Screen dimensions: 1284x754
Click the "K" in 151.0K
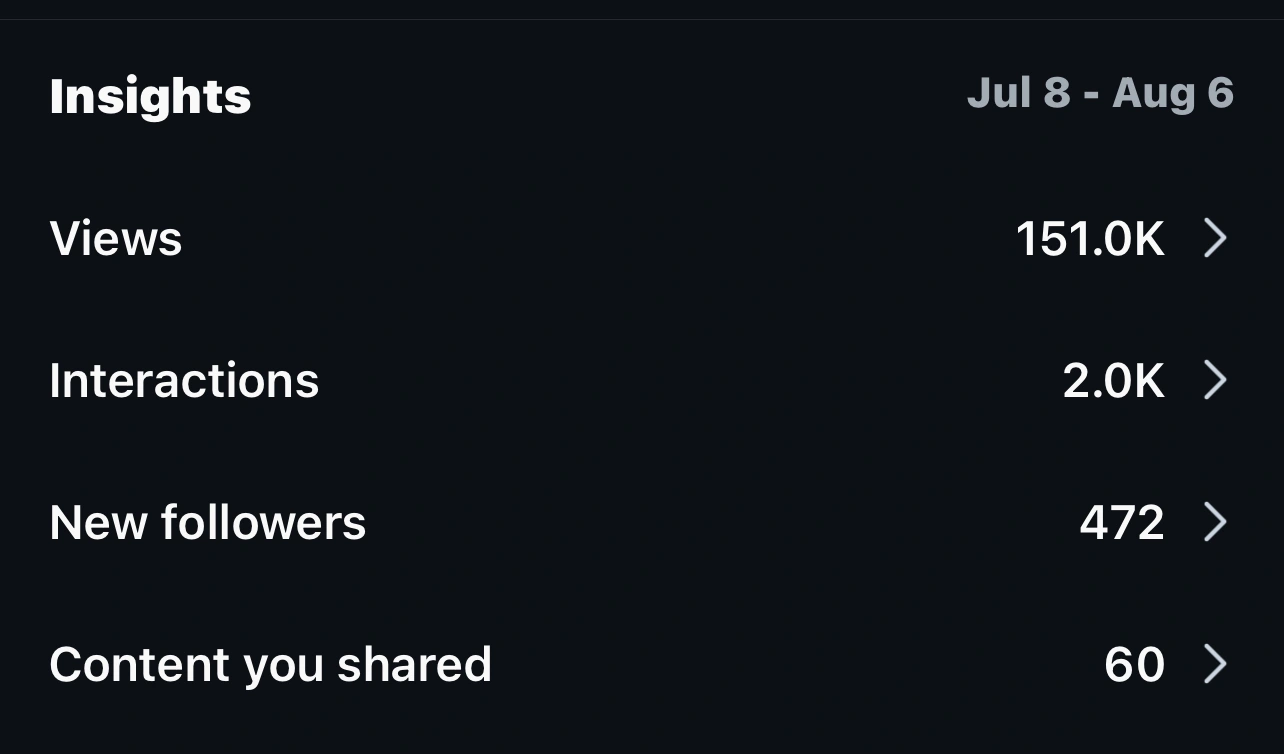point(1148,239)
